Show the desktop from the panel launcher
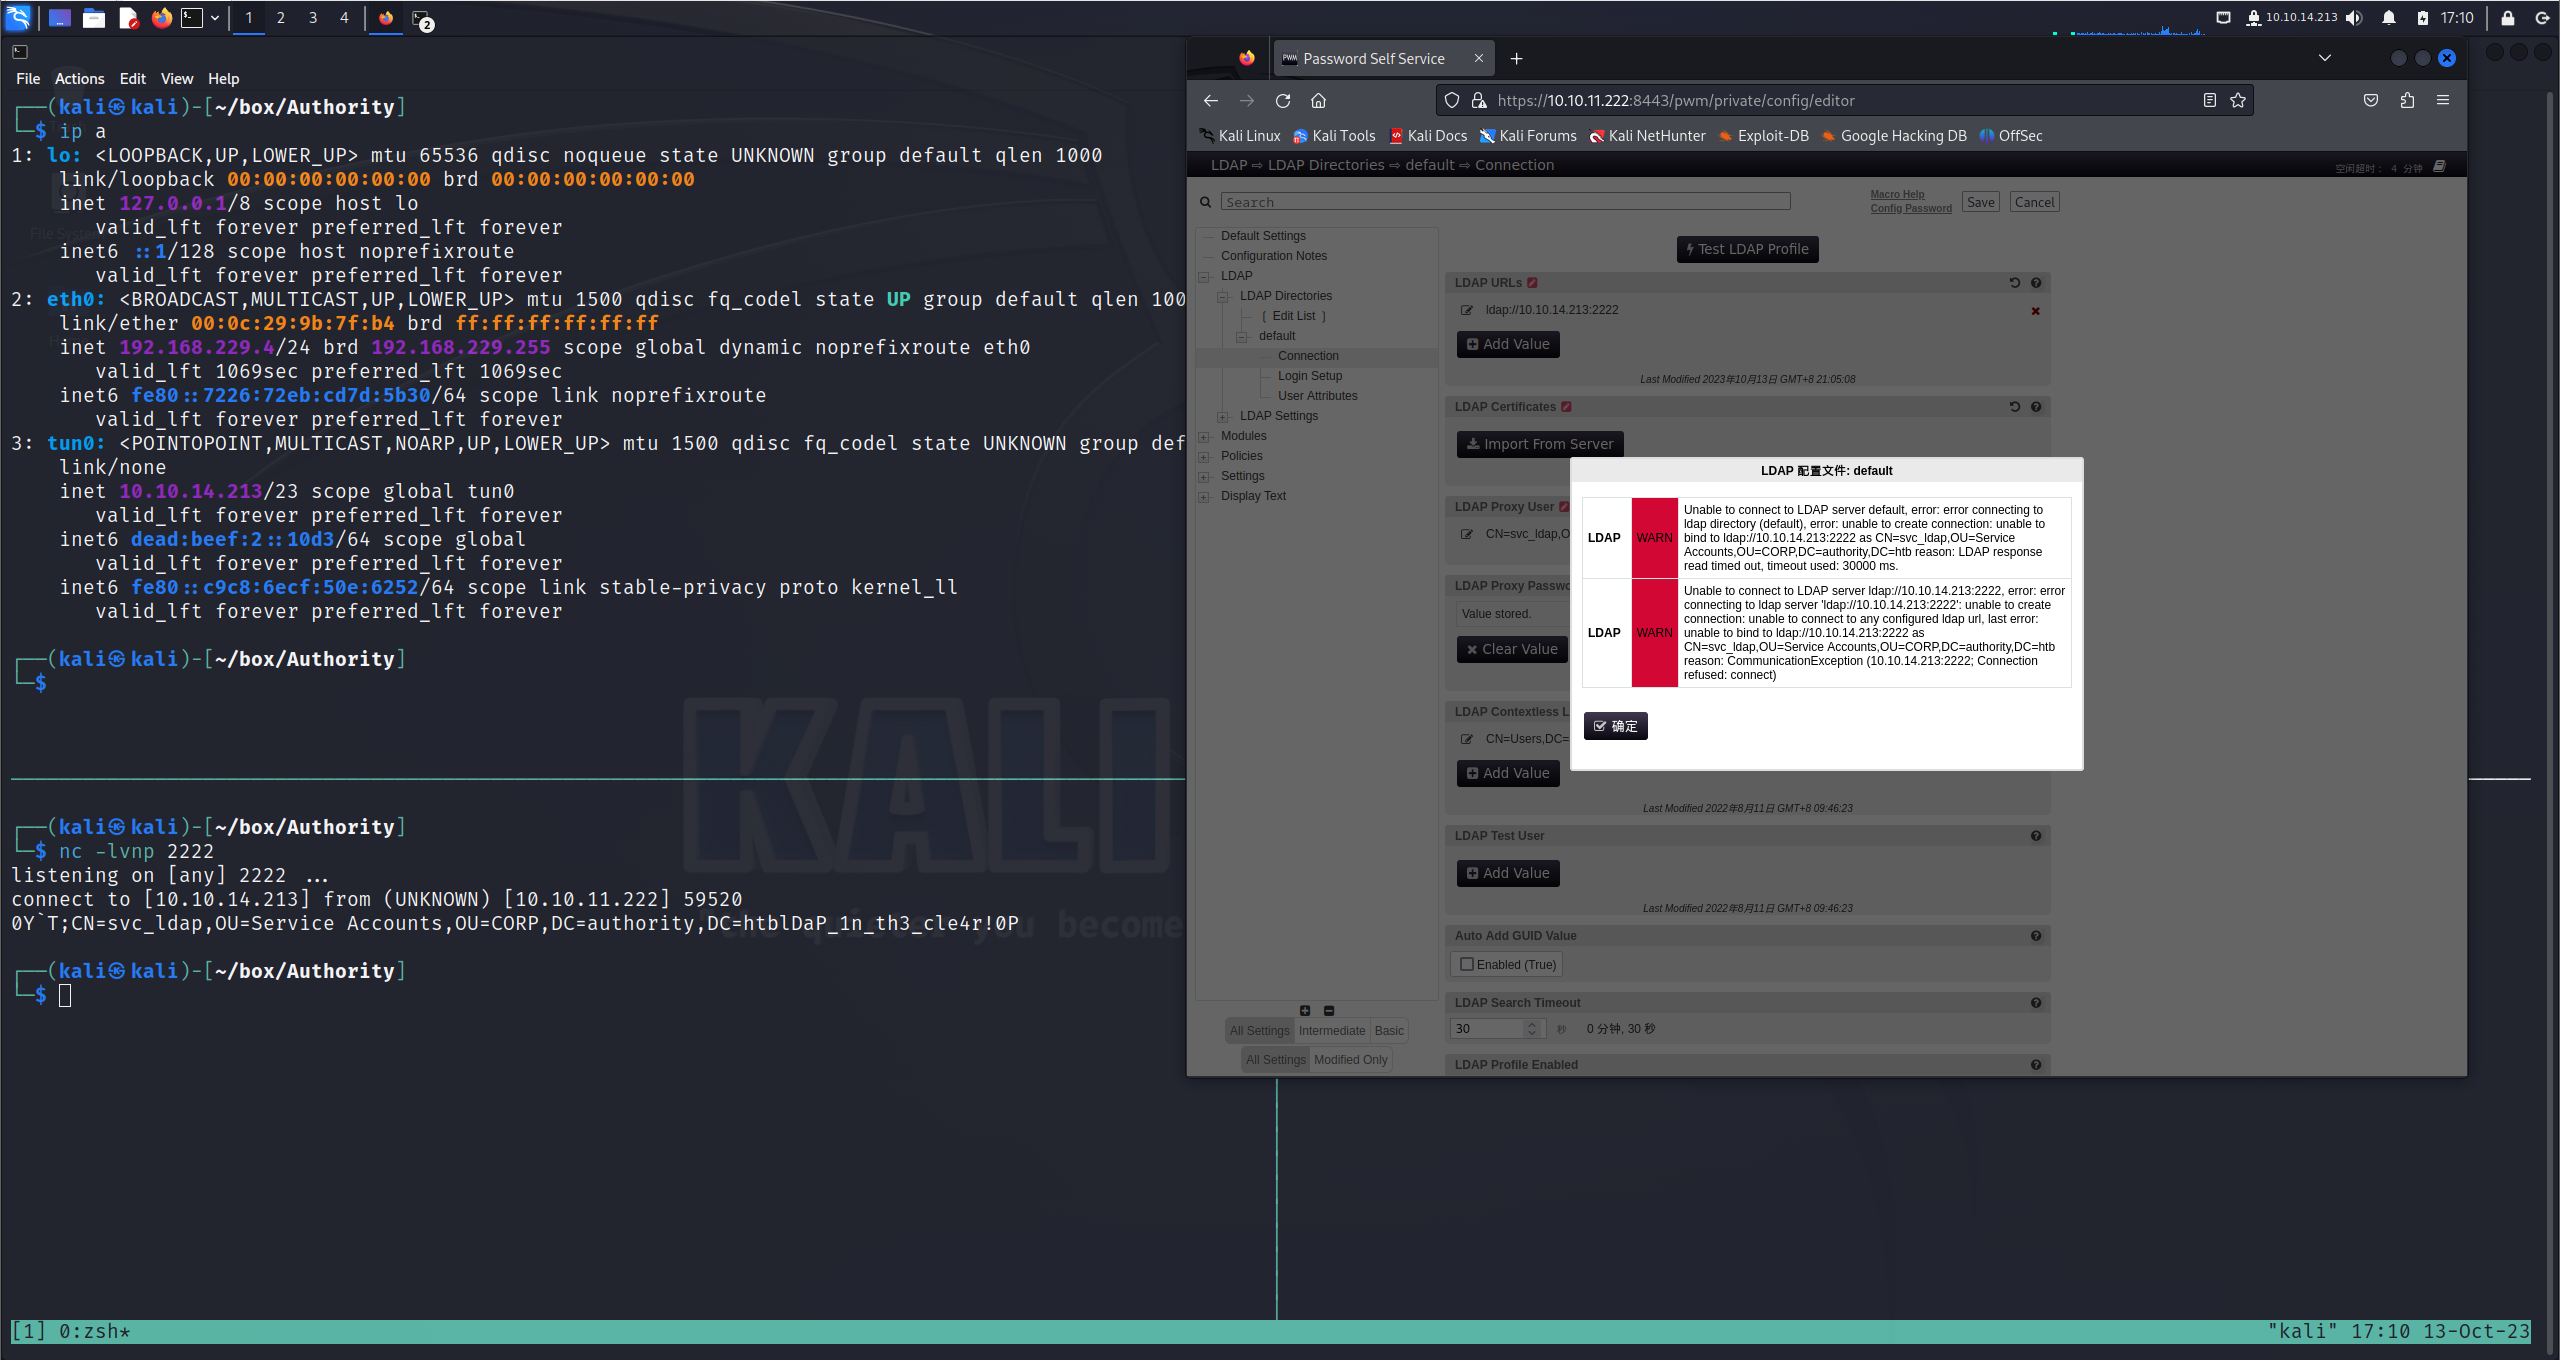The image size is (2560, 1360). 59,18
